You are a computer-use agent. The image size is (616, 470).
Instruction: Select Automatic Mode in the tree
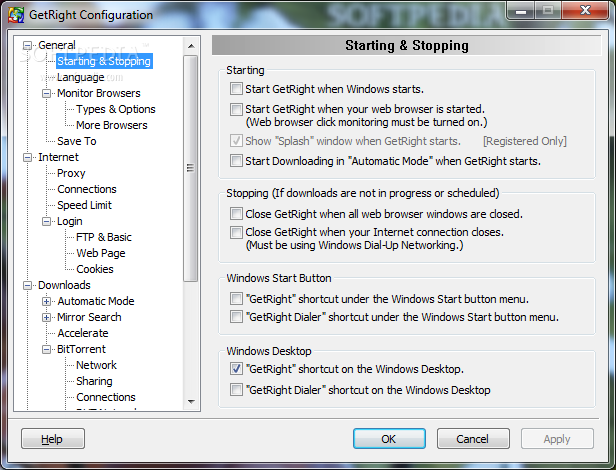point(96,301)
